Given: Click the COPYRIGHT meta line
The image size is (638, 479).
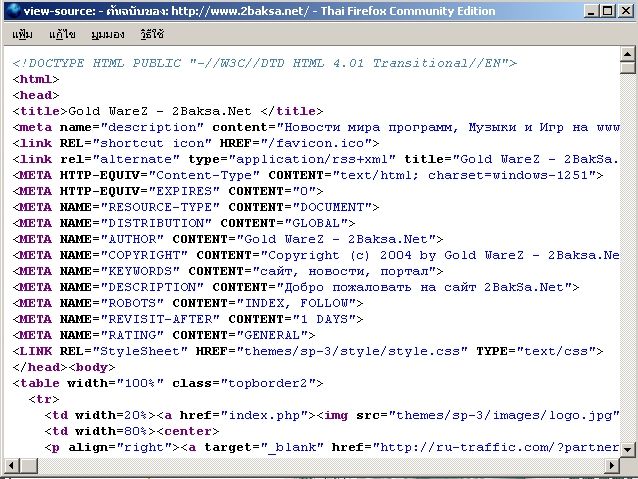Looking at the screenshot, I should pos(316,255).
